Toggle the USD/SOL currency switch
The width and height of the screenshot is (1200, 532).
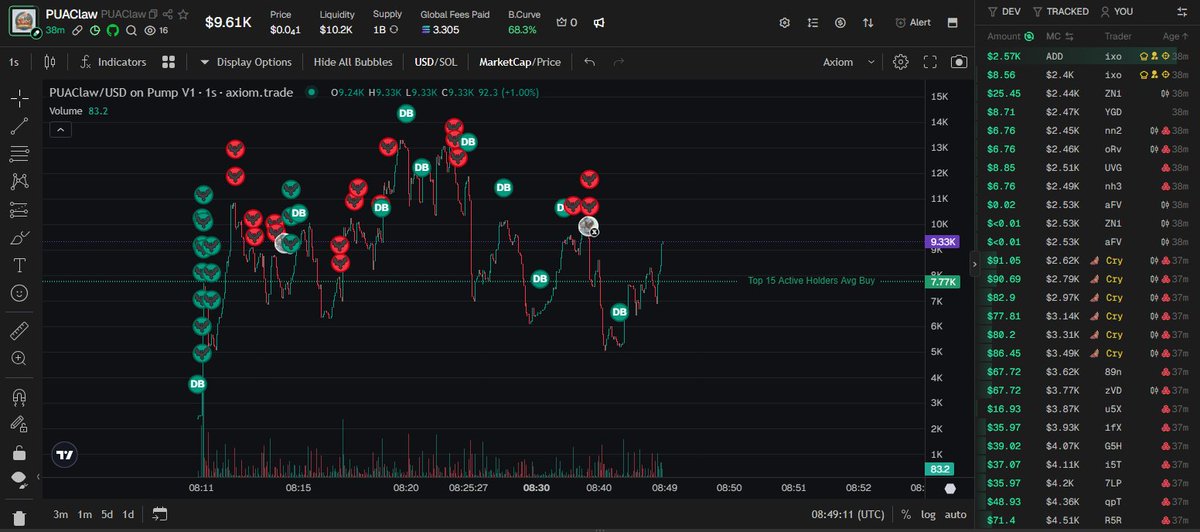pos(436,62)
